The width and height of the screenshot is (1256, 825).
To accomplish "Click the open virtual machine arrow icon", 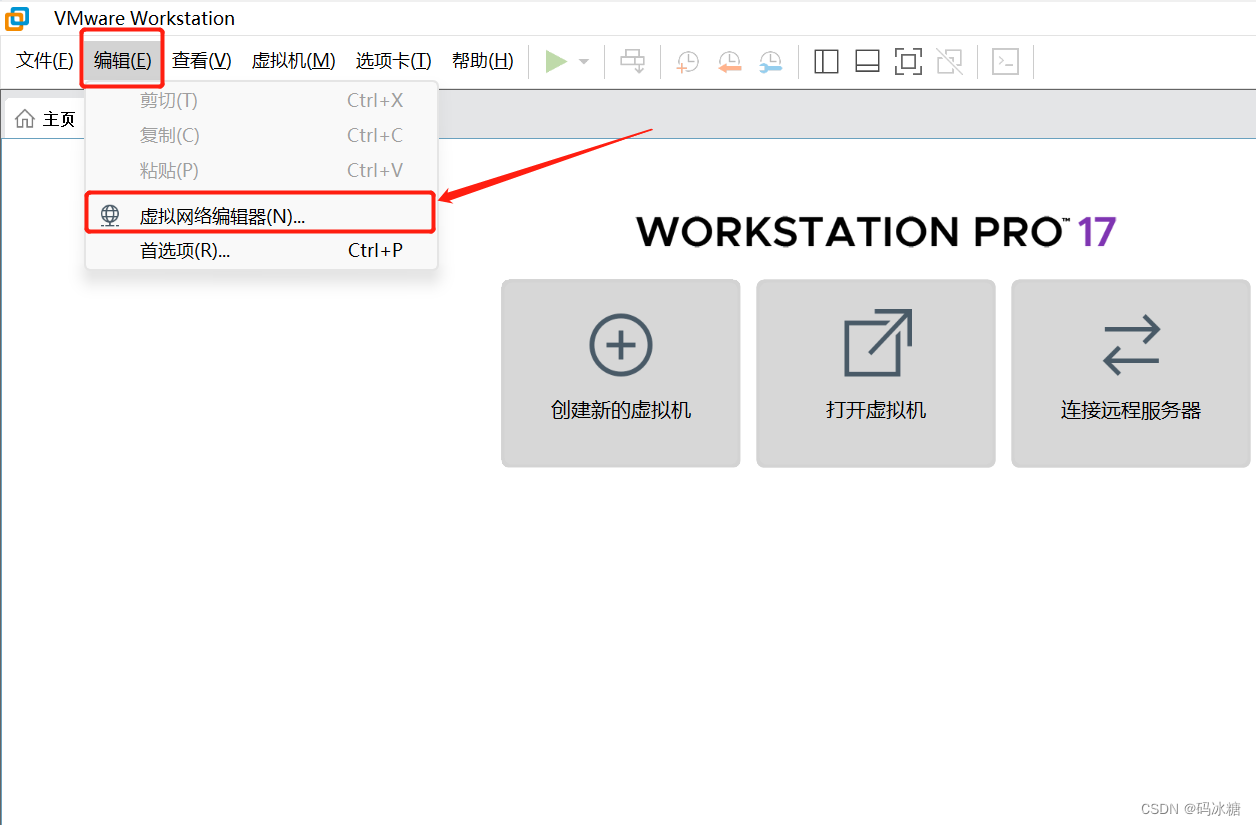I will pyautogui.click(x=877, y=343).
